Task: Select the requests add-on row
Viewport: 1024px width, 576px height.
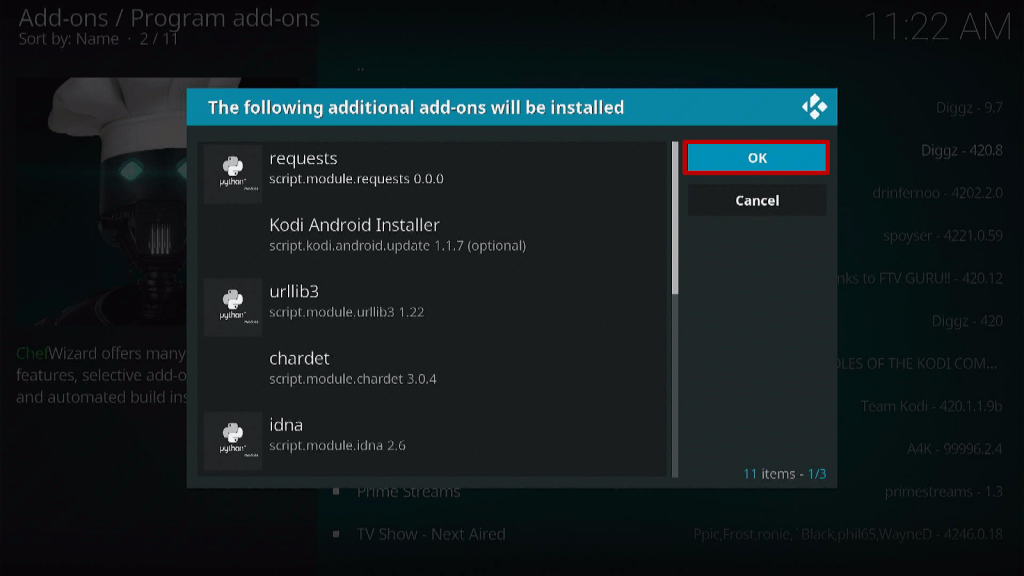Action: click(x=433, y=174)
